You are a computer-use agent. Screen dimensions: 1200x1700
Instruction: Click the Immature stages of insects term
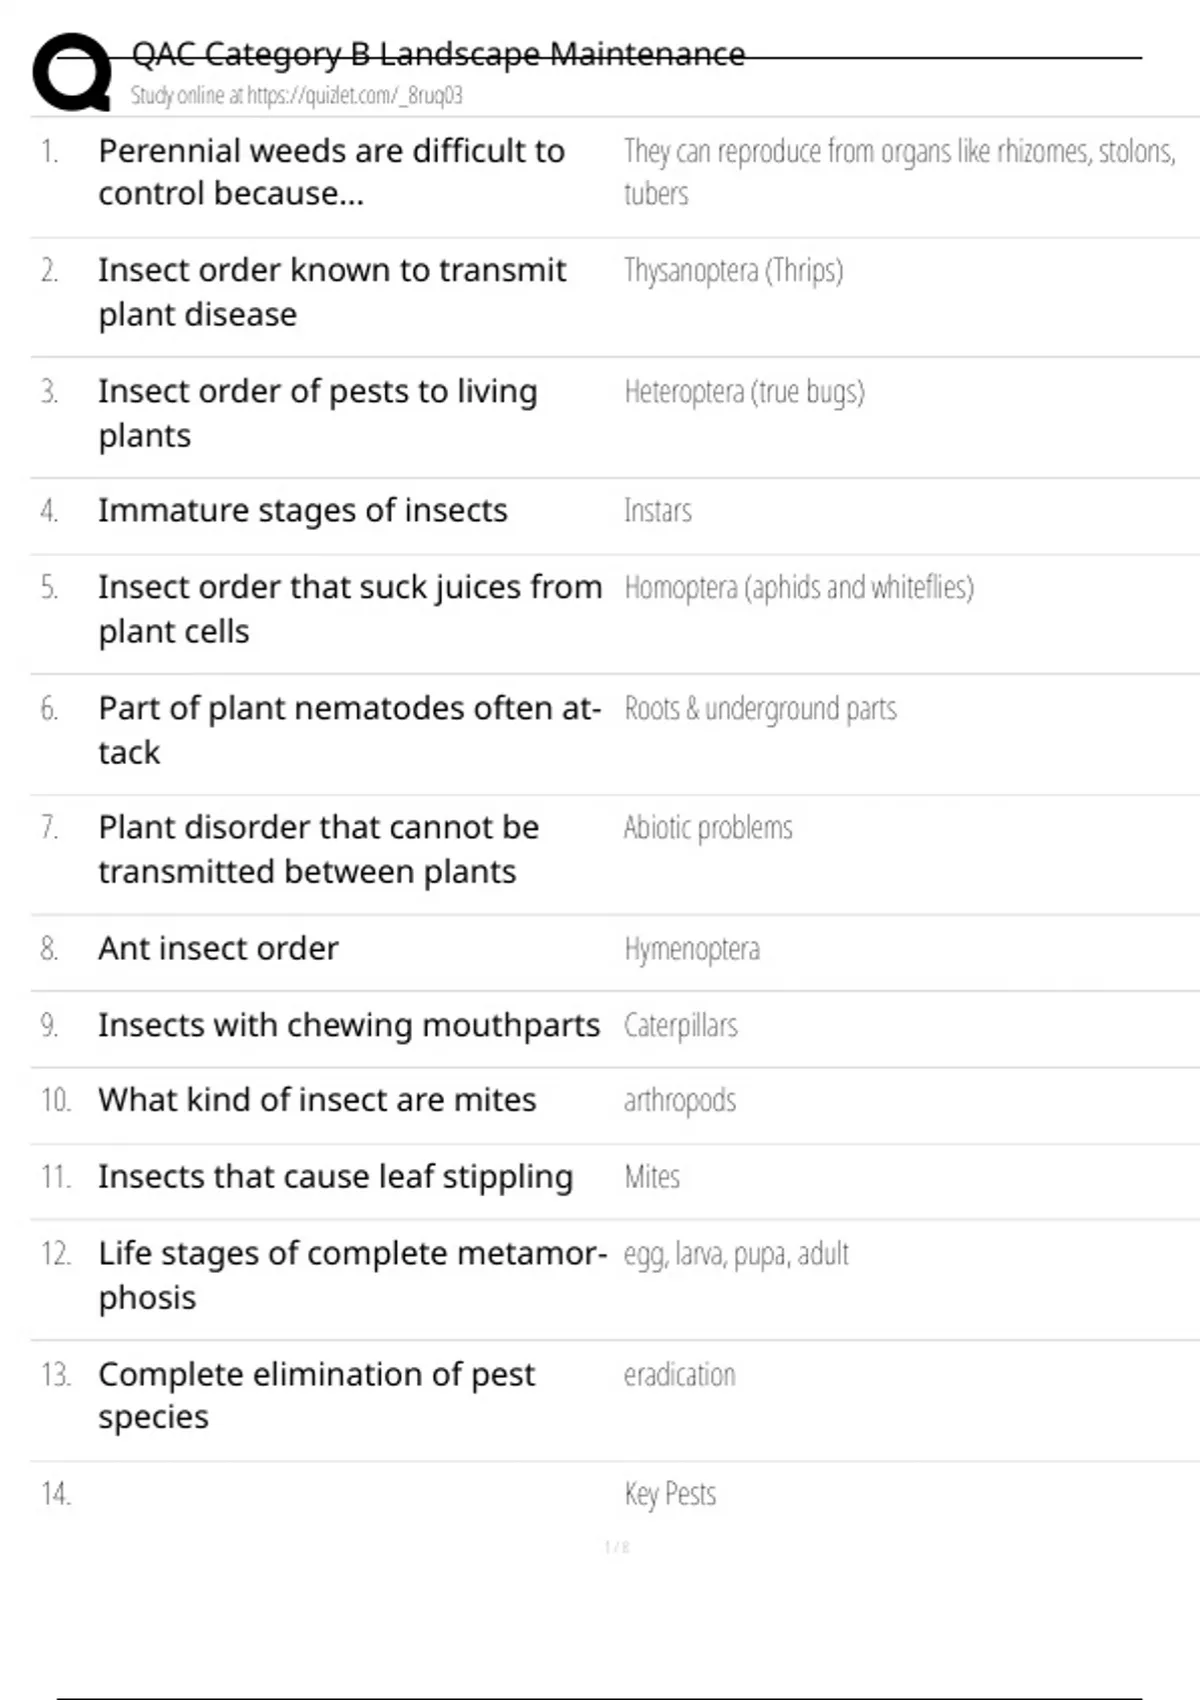coord(302,511)
